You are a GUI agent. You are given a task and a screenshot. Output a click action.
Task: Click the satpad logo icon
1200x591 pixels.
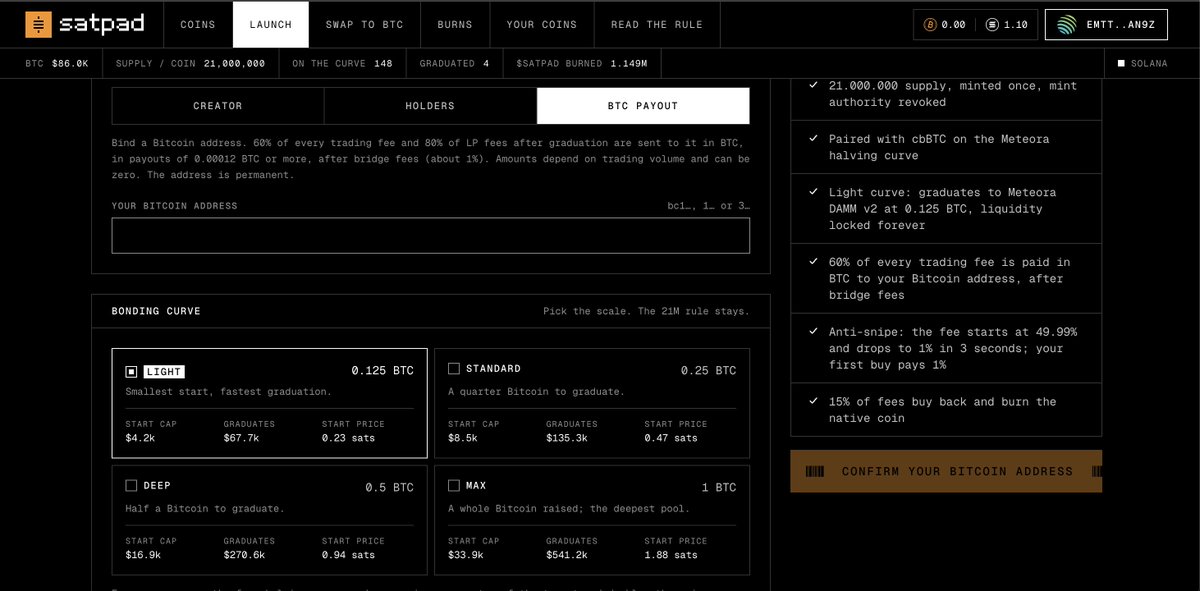click(39, 24)
